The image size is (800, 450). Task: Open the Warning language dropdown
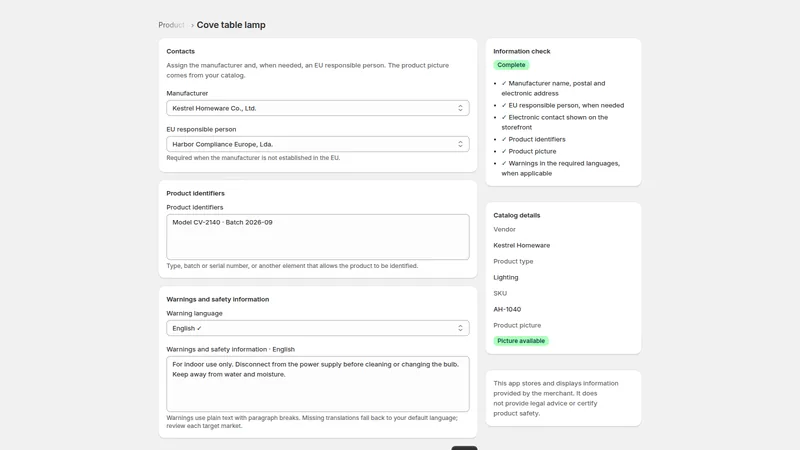pyautogui.click(x=317, y=328)
